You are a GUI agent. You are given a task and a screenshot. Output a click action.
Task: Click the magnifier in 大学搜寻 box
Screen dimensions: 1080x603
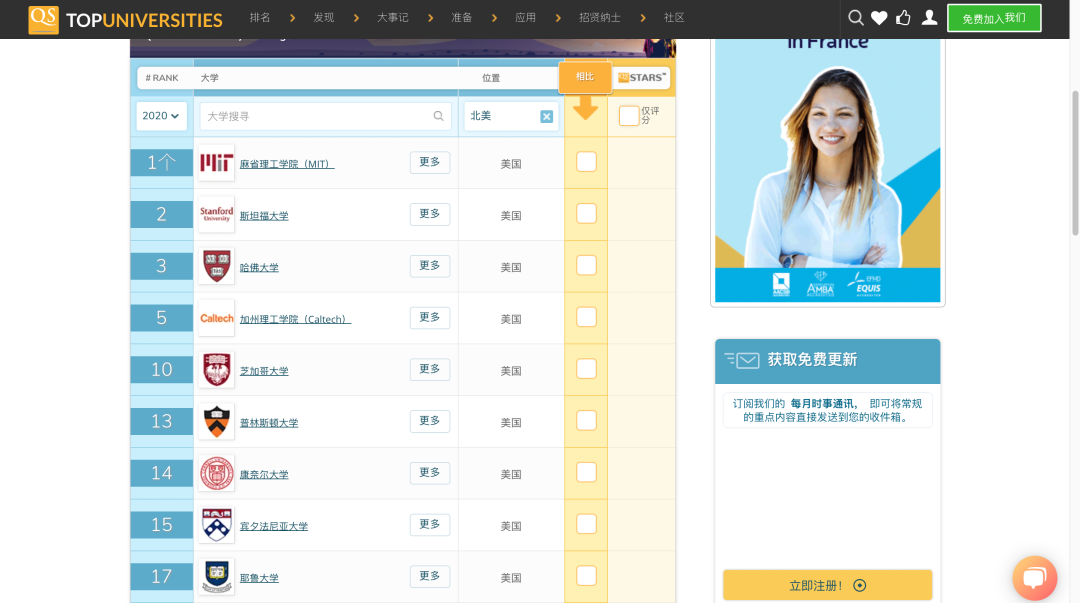[438, 116]
